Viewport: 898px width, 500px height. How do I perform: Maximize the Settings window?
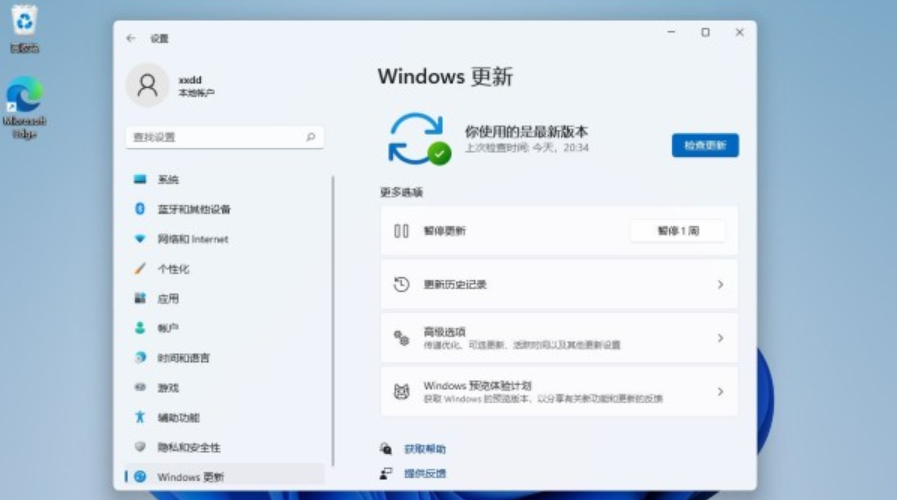(706, 33)
